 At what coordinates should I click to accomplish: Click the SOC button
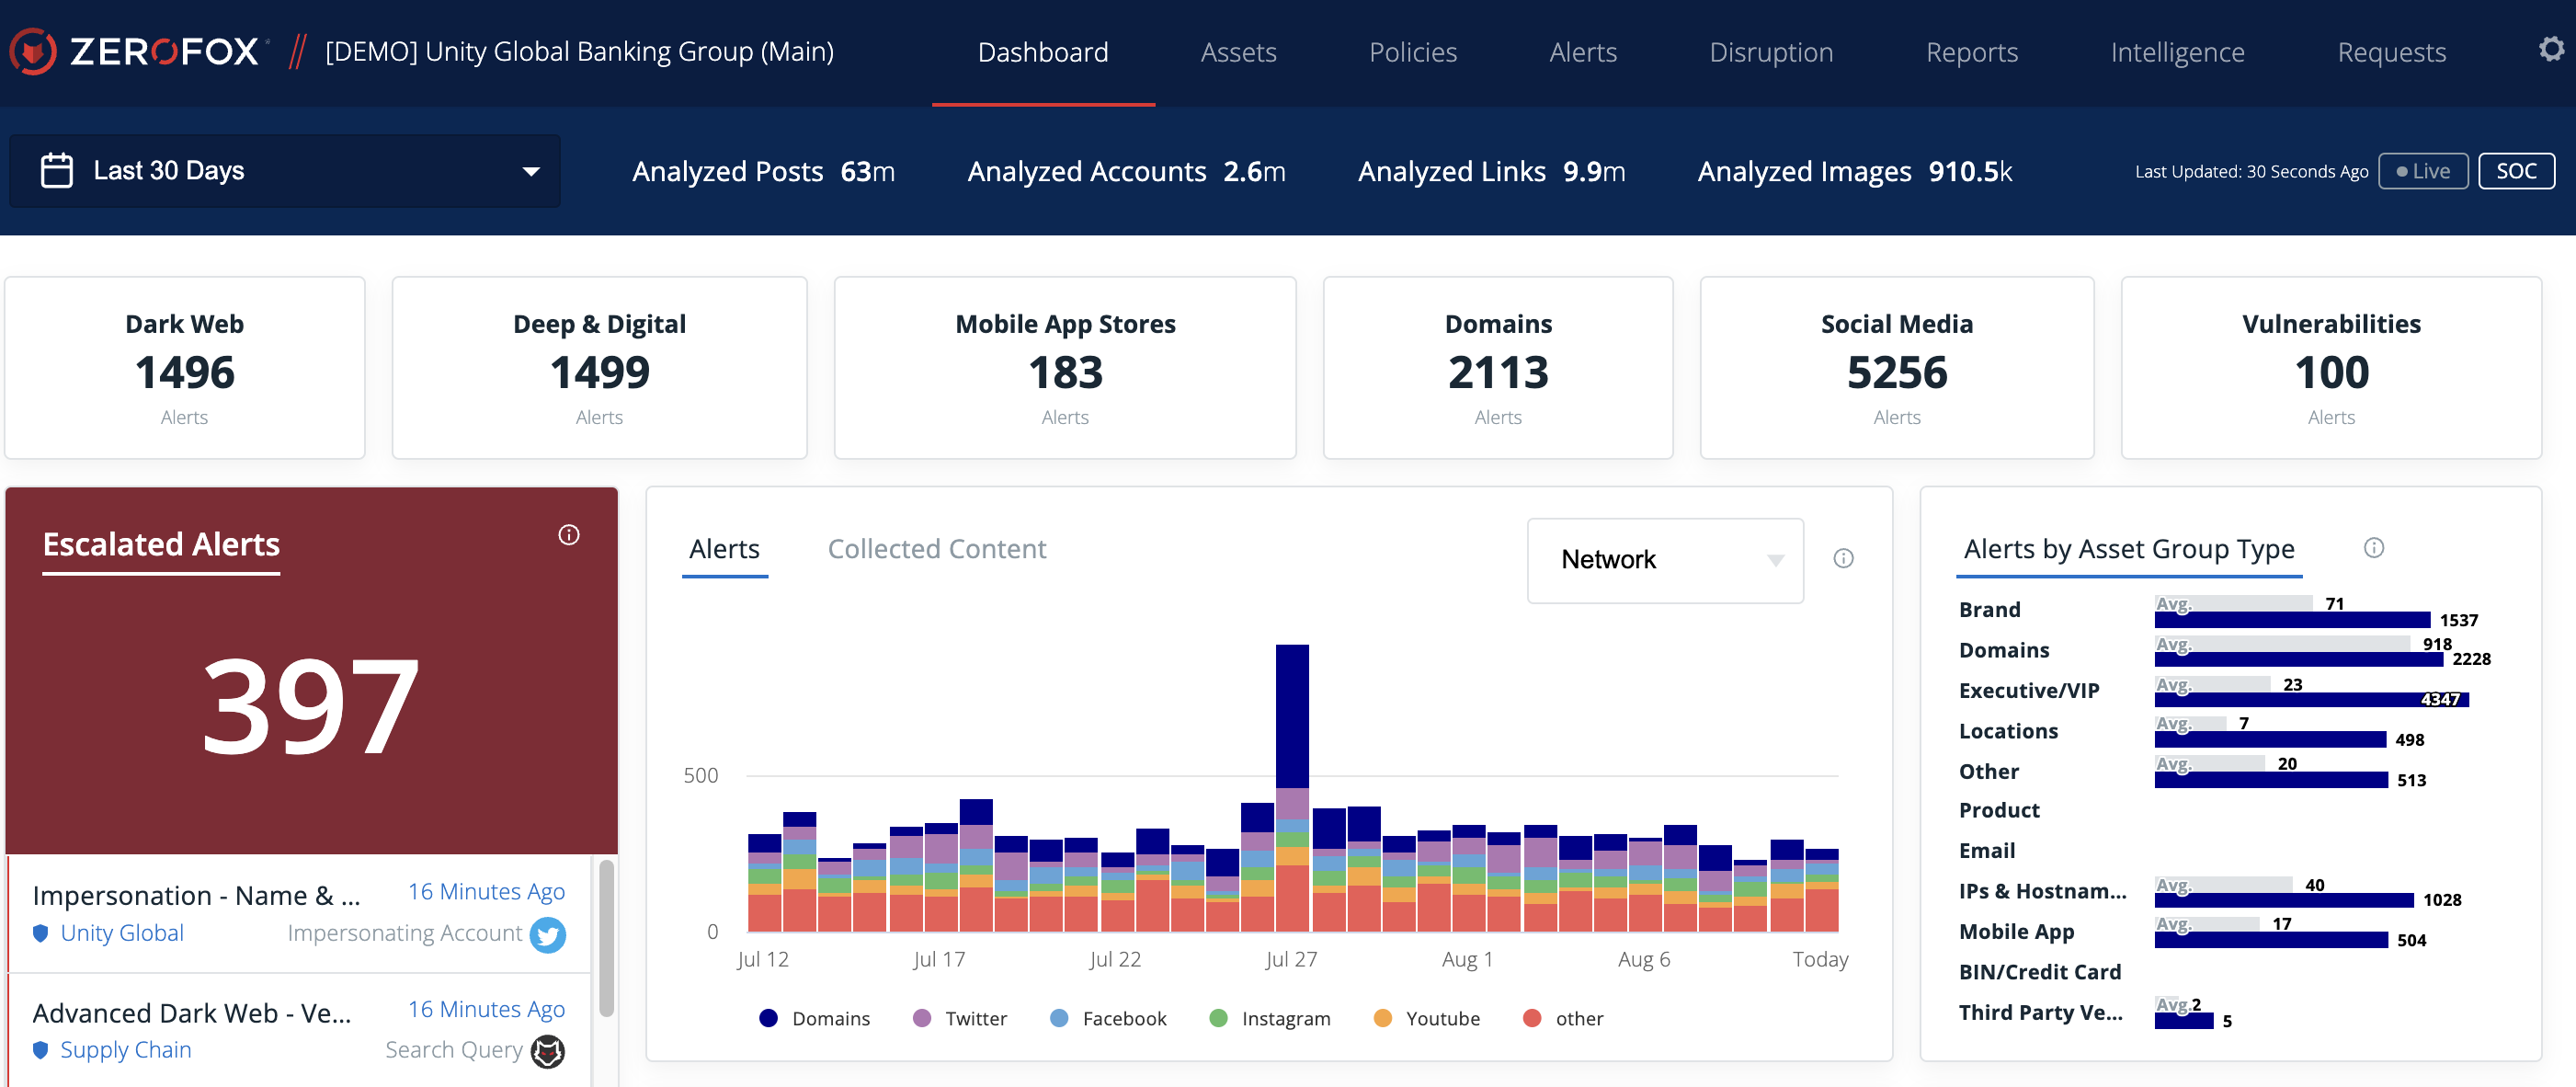[x=2516, y=170]
